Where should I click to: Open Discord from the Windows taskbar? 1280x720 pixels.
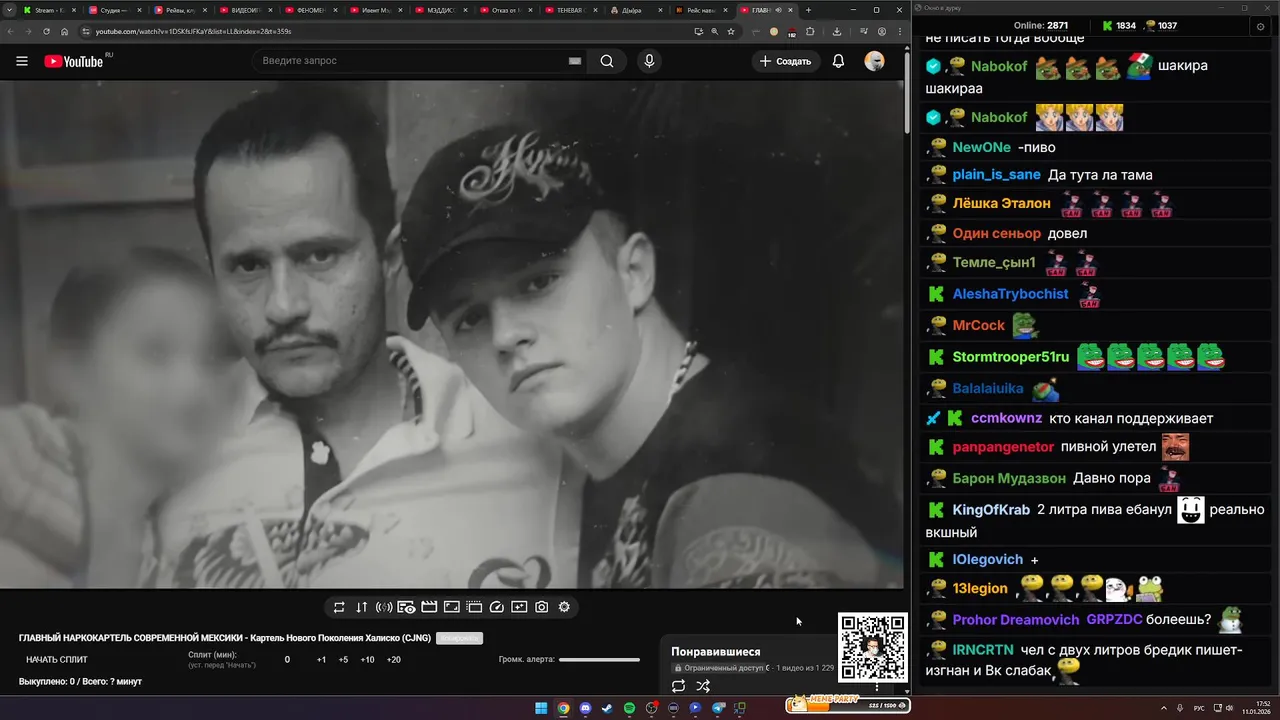(x=585, y=708)
